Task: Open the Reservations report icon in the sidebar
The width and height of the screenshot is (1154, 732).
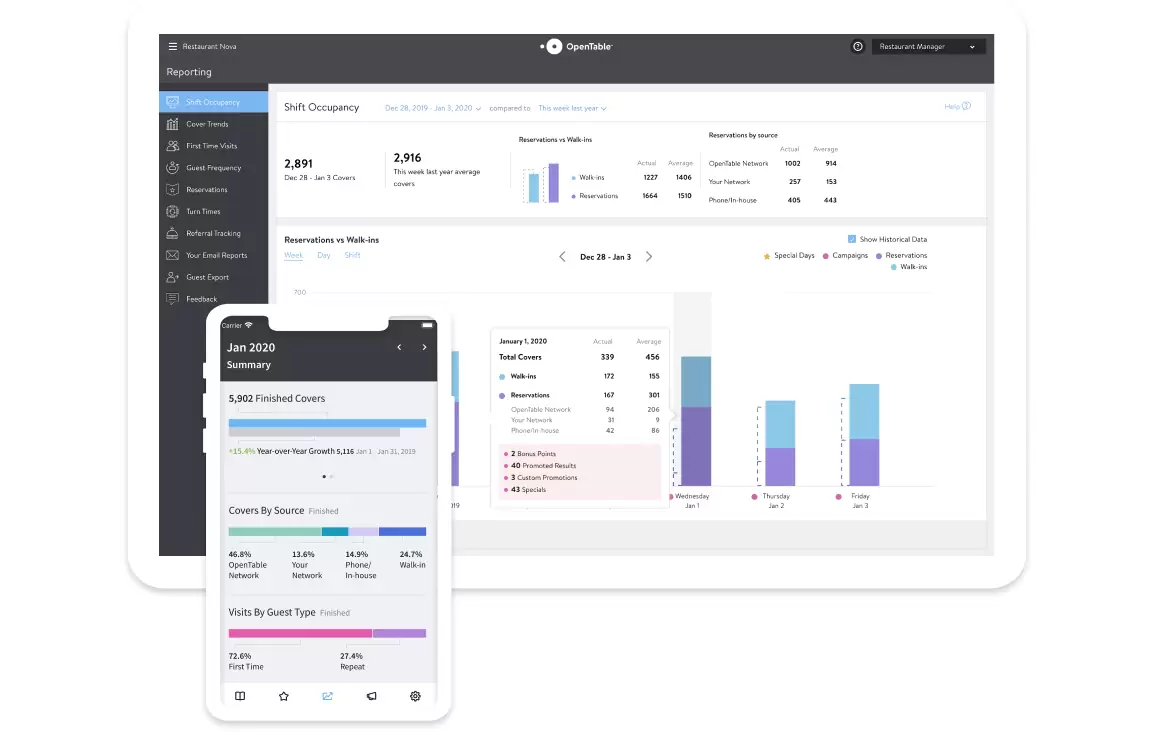Action: tap(172, 189)
